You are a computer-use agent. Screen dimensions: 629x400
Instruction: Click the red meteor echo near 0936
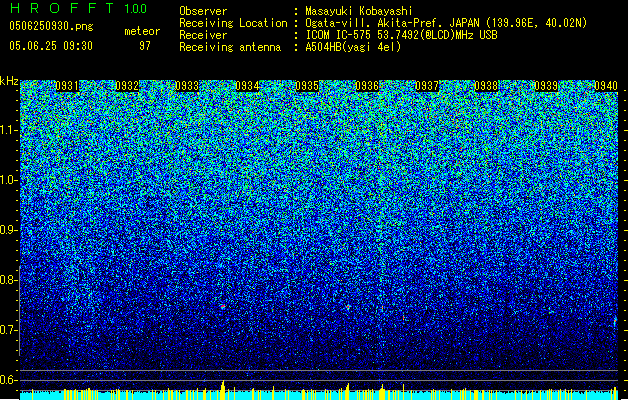[348, 307]
